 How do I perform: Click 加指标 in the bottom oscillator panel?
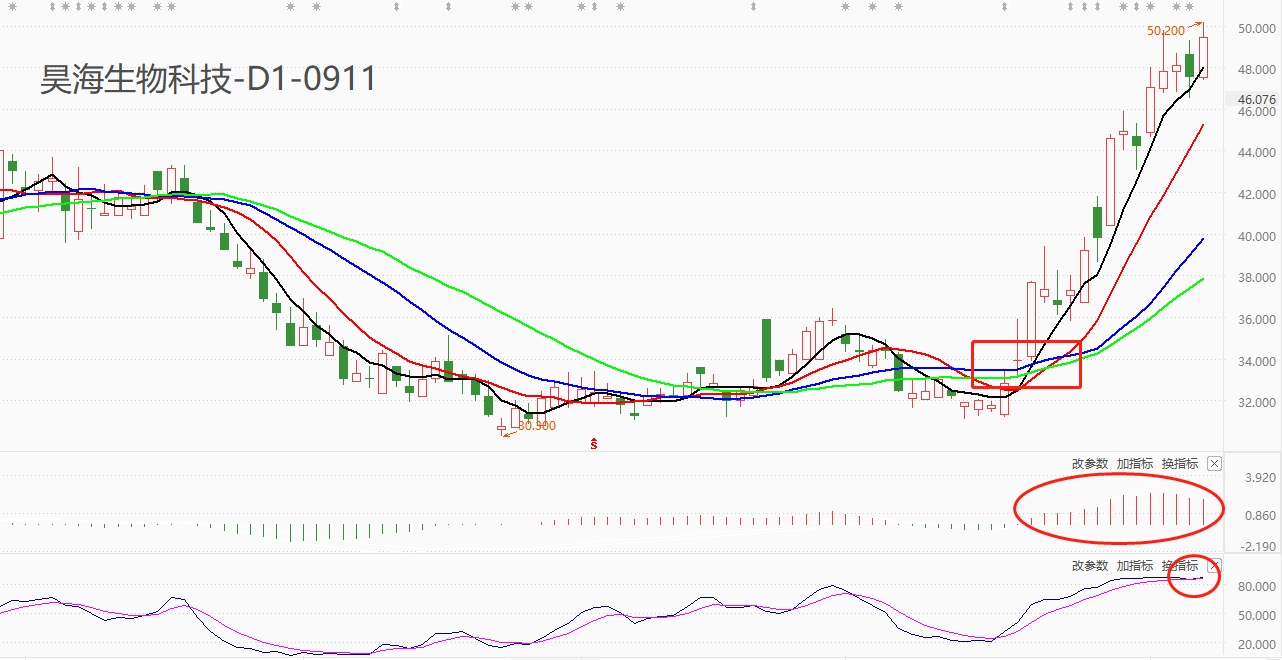point(1135,566)
